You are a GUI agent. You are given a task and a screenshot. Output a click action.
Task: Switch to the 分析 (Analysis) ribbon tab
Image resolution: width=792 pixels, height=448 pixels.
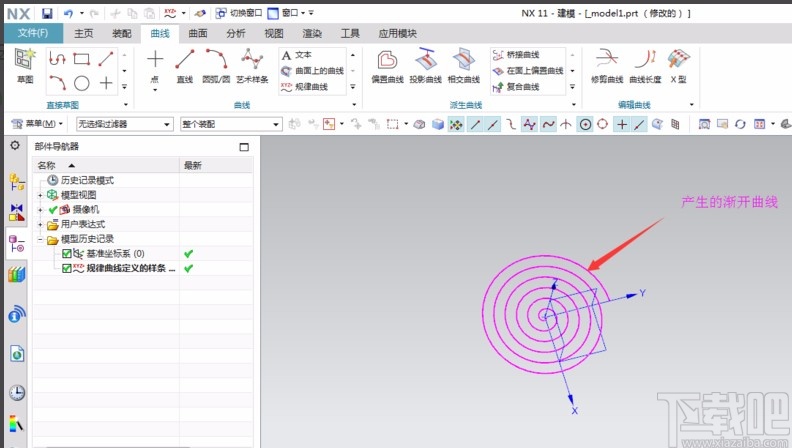tap(236, 33)
